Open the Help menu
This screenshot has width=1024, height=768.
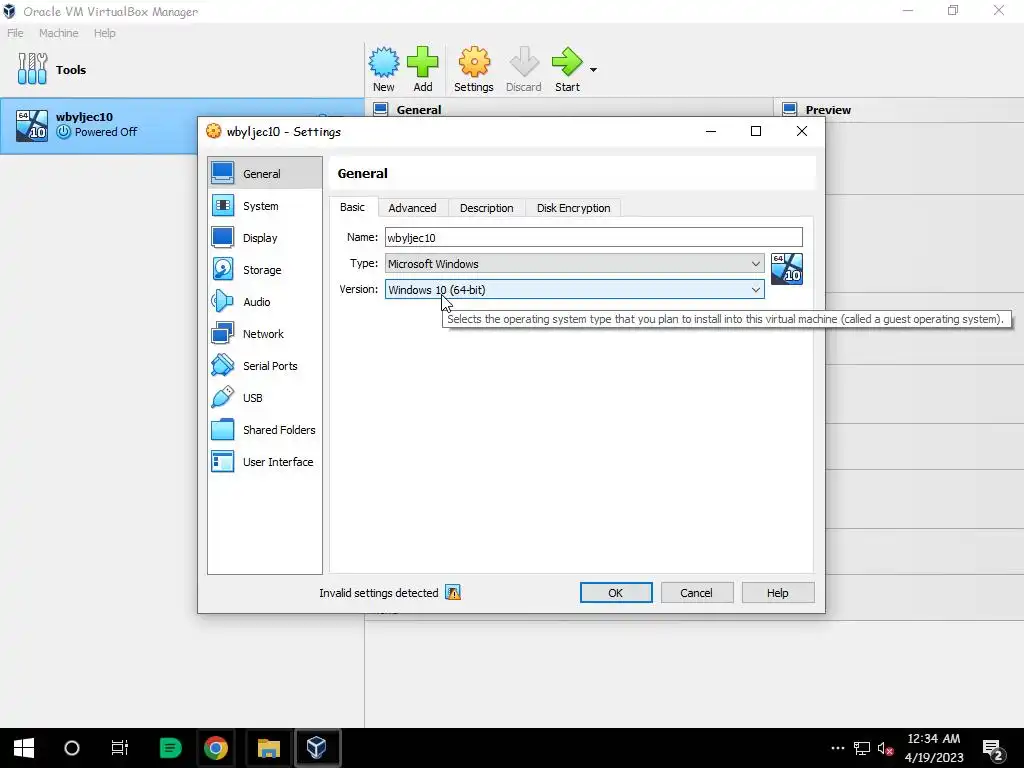[x=104, y=33]
